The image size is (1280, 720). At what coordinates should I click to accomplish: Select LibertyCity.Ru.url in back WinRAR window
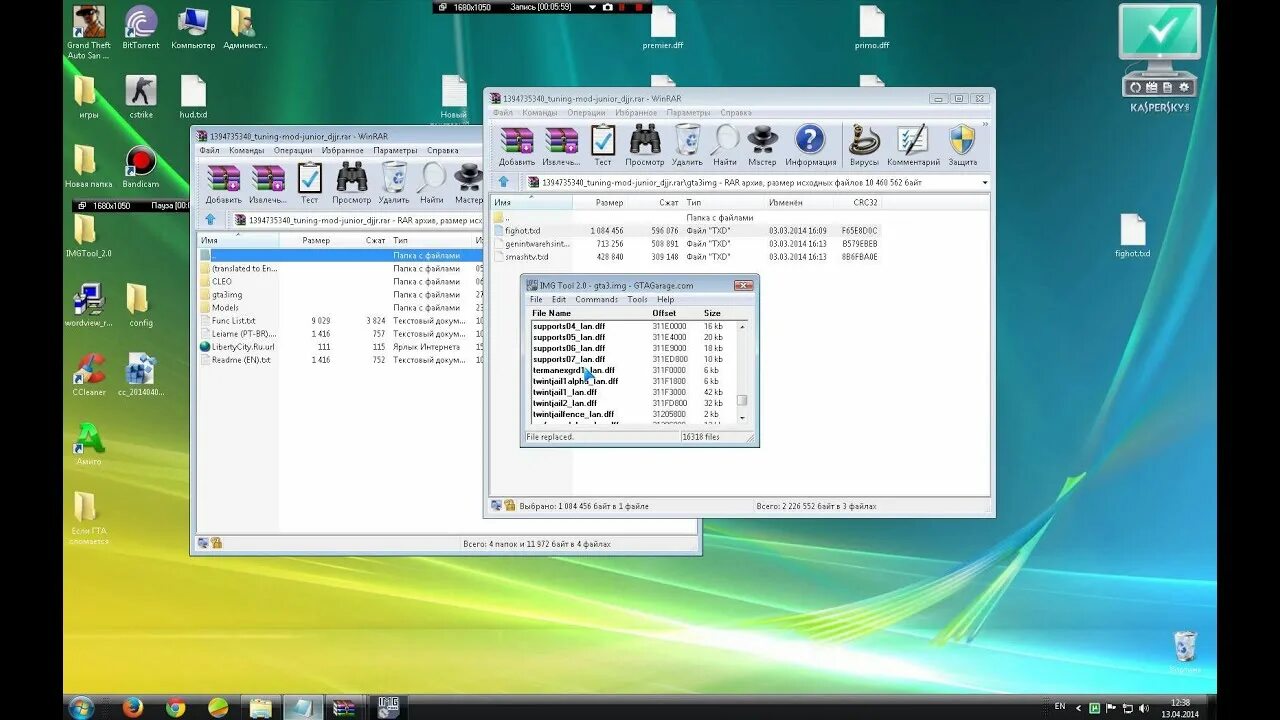tap(242, 346)
